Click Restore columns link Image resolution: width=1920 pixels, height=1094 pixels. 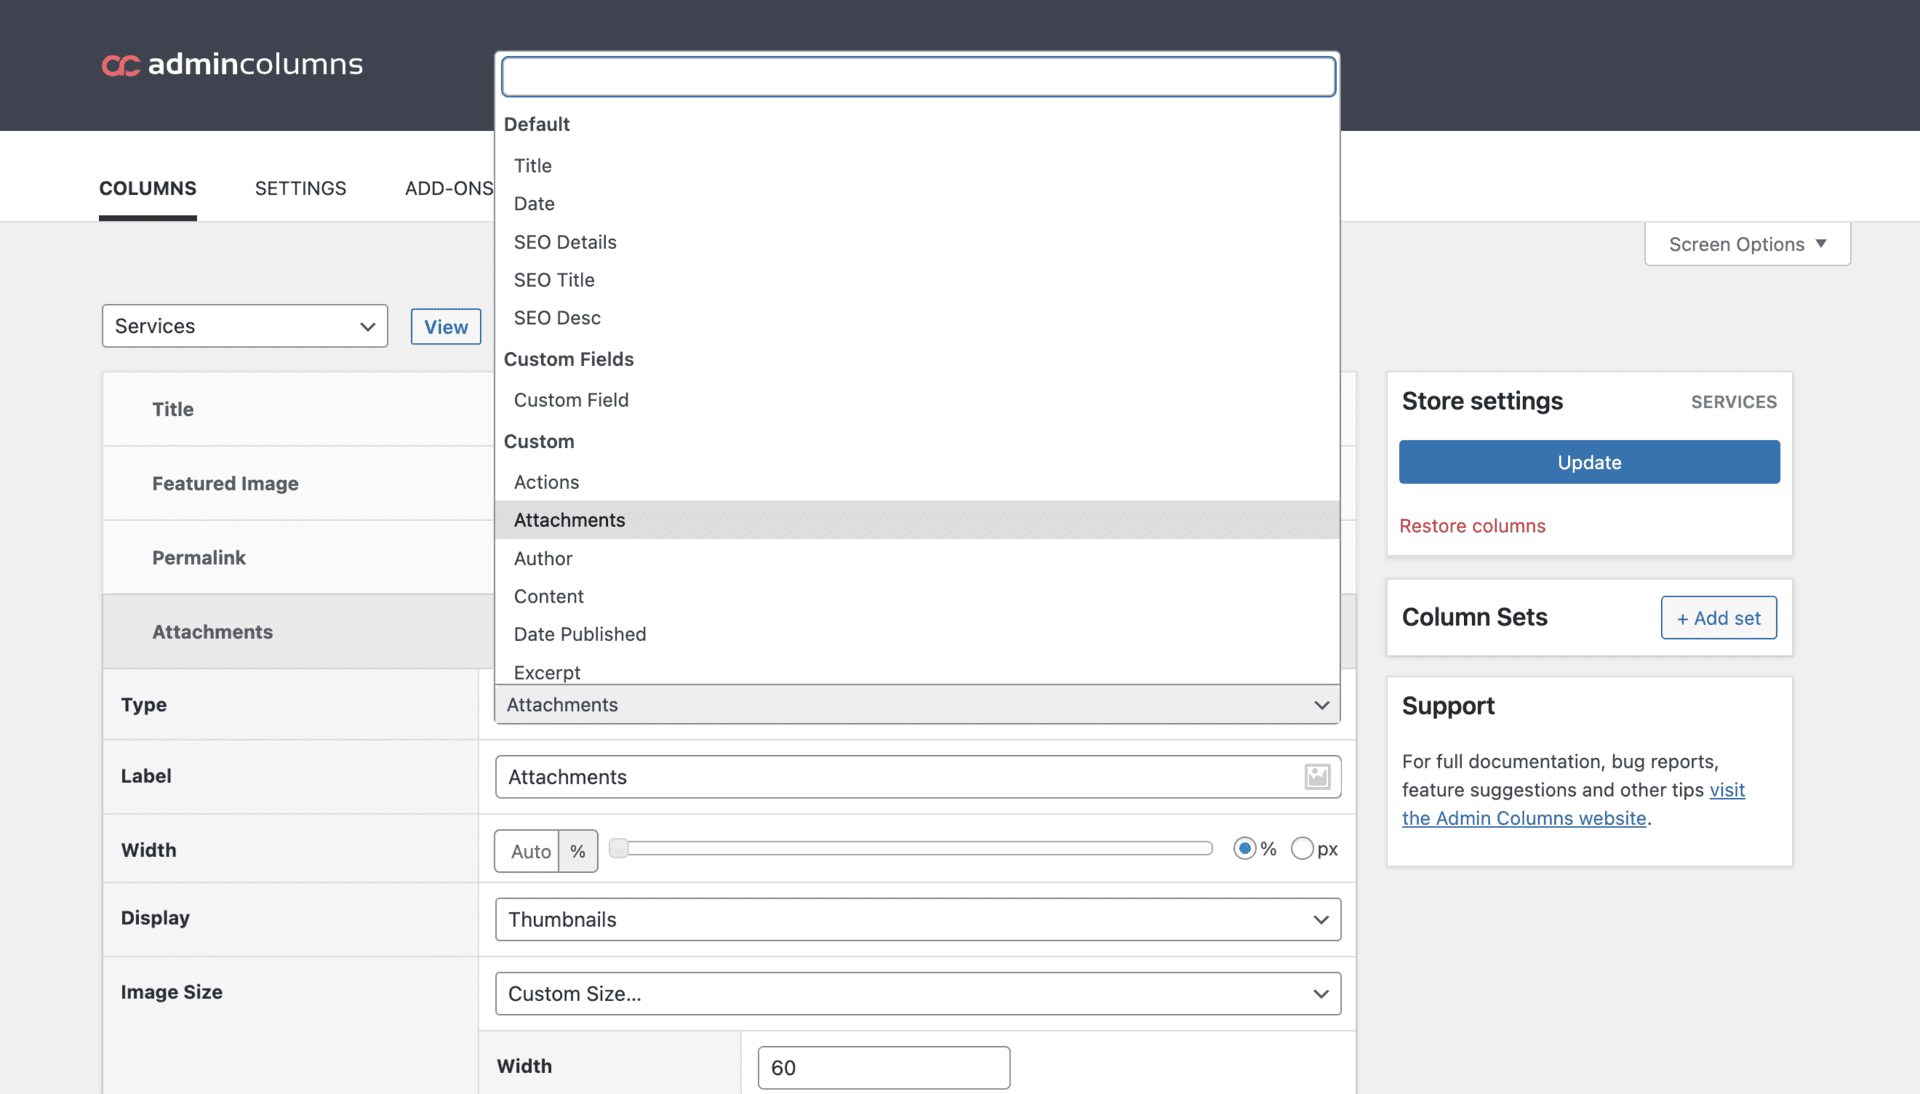tap(1472, 526)
